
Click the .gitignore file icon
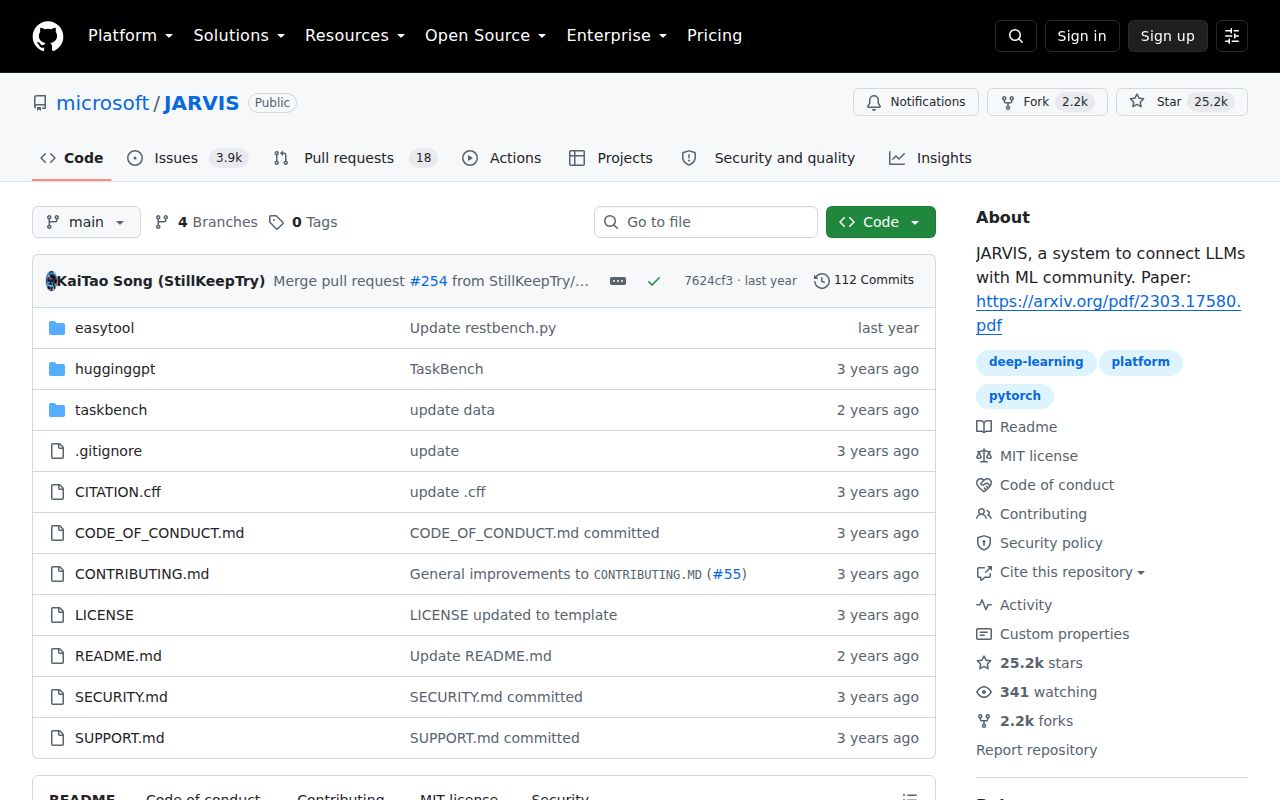click(57, 451)
